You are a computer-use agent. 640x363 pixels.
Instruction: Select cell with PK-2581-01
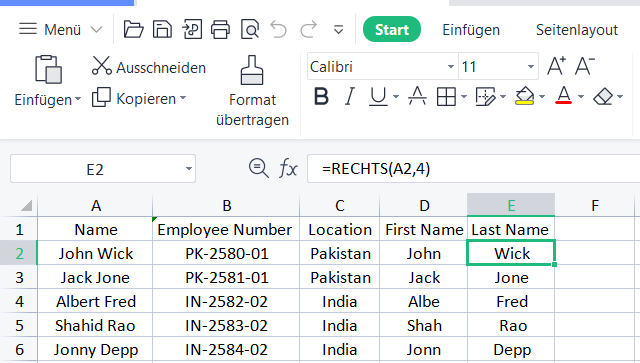click(x=226, y=278)
